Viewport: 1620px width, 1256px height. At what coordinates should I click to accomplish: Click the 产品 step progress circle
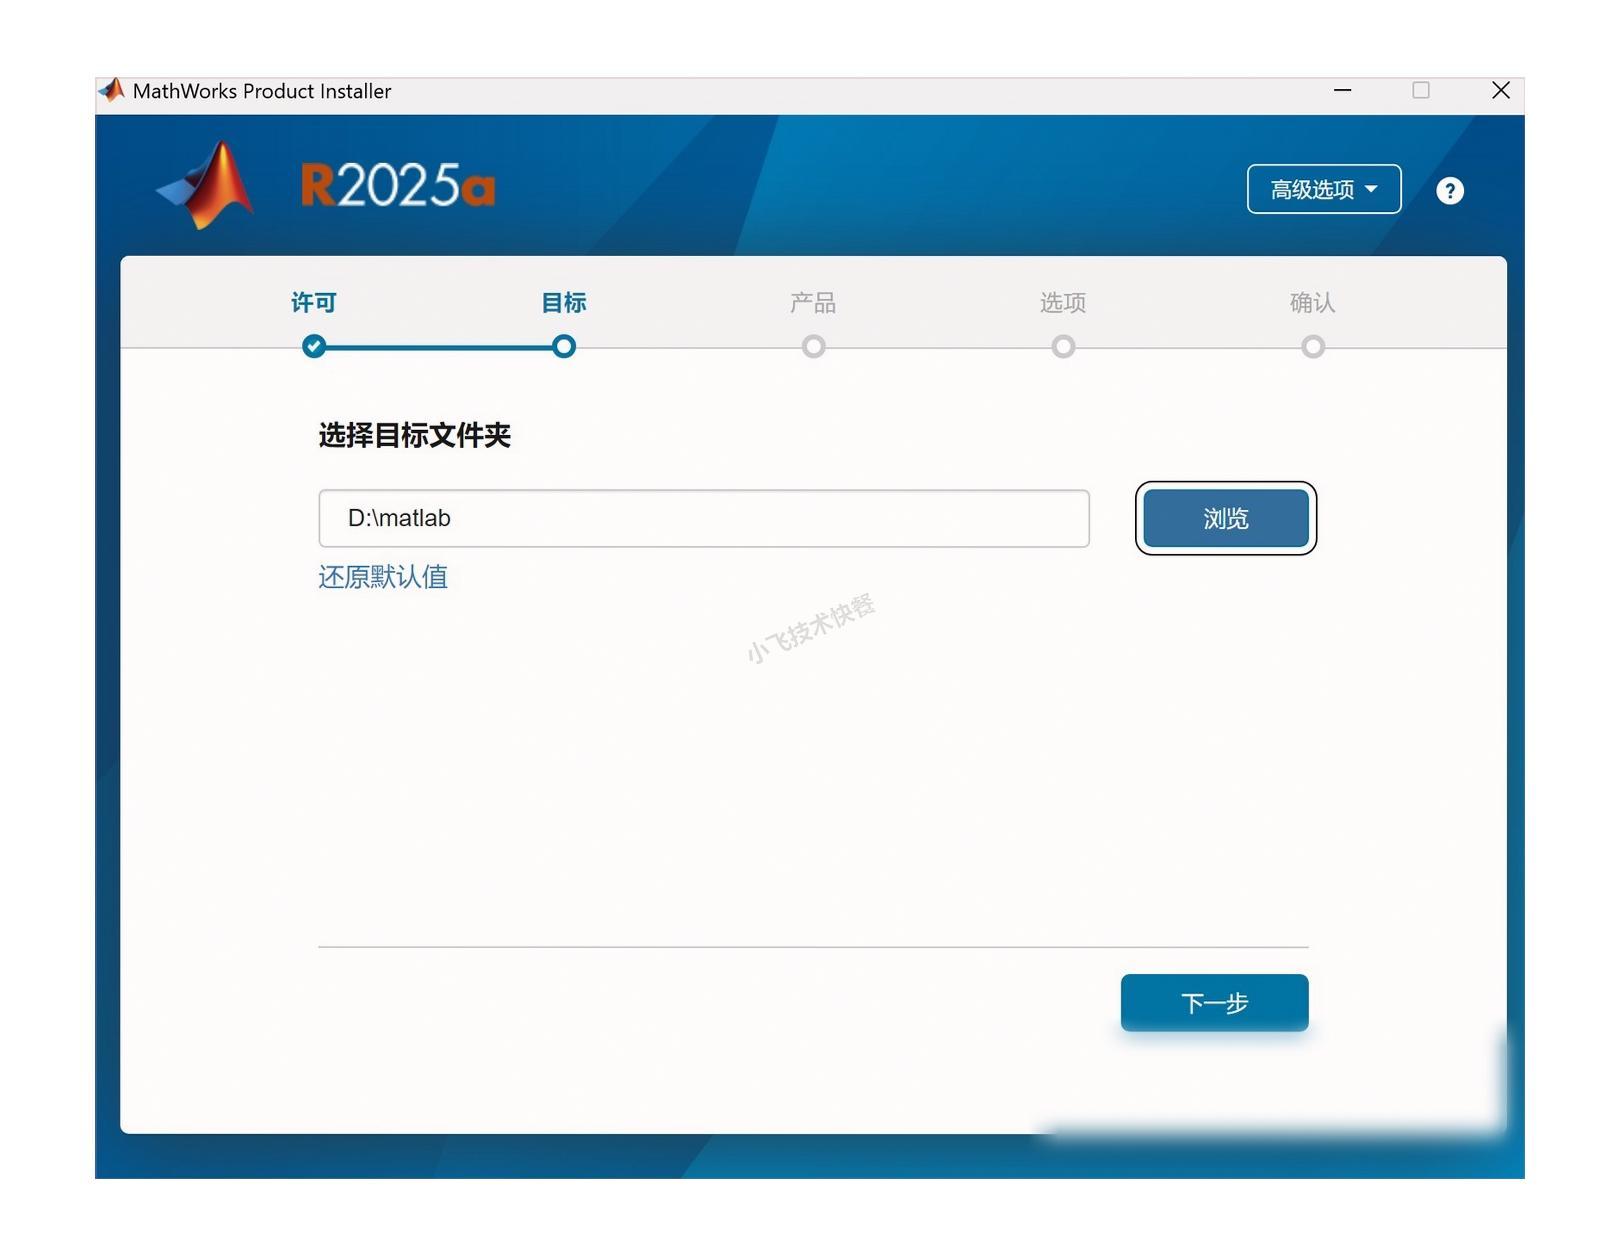pyautogui.click(x=814, y=346)
